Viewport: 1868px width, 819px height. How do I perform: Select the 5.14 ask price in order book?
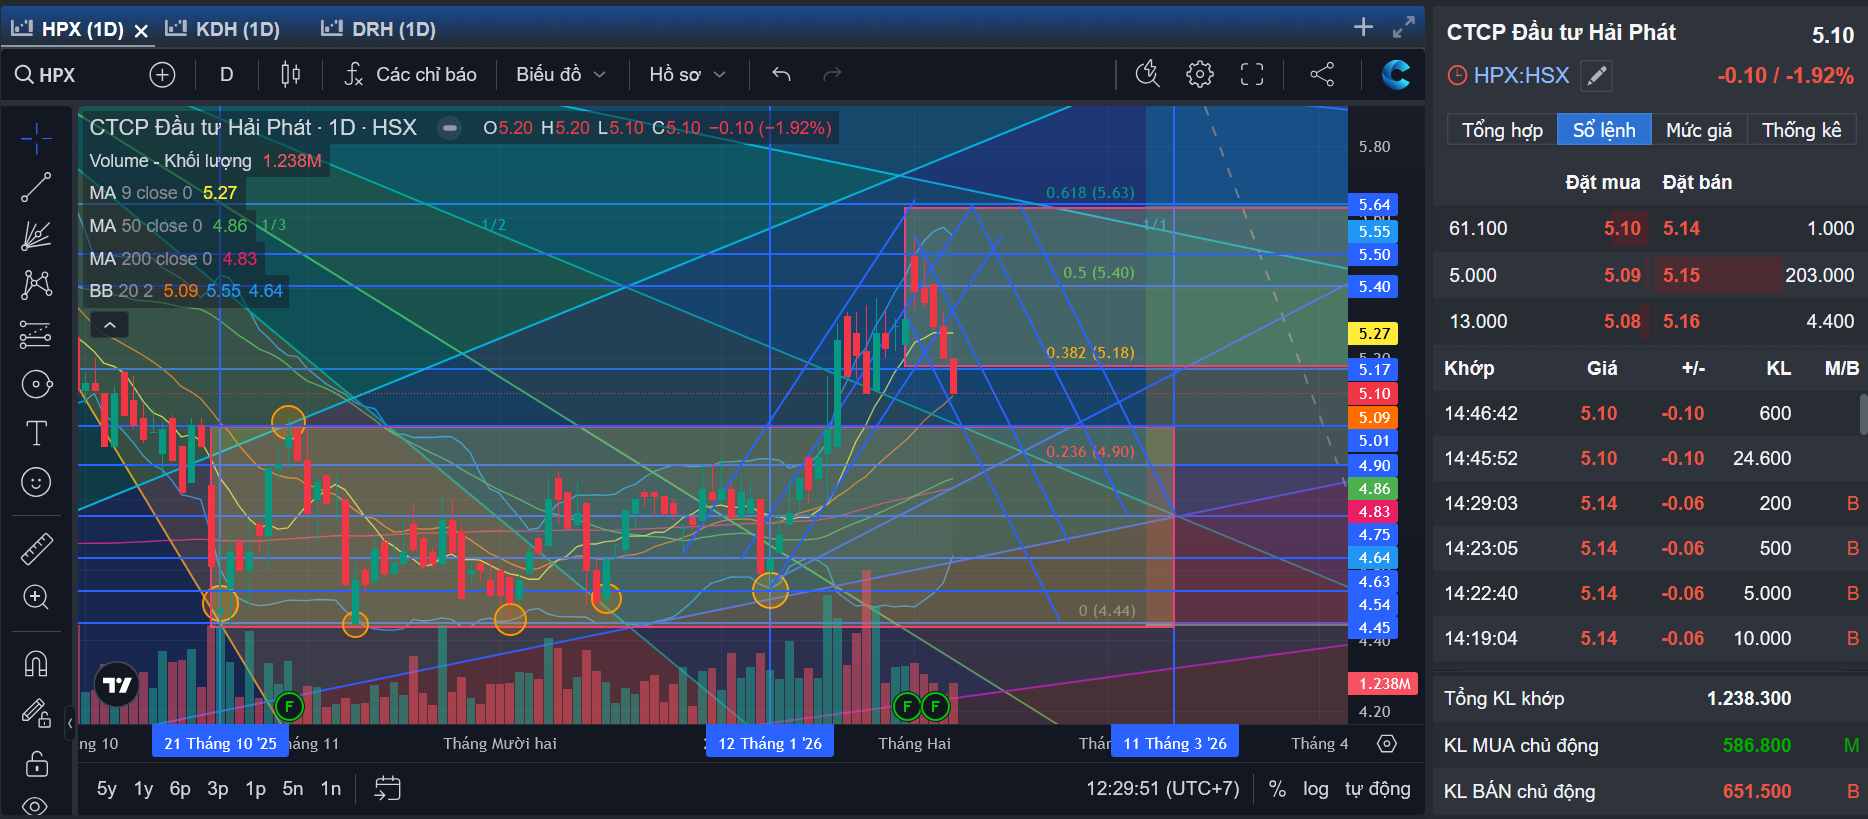[x=1681, y=228]
